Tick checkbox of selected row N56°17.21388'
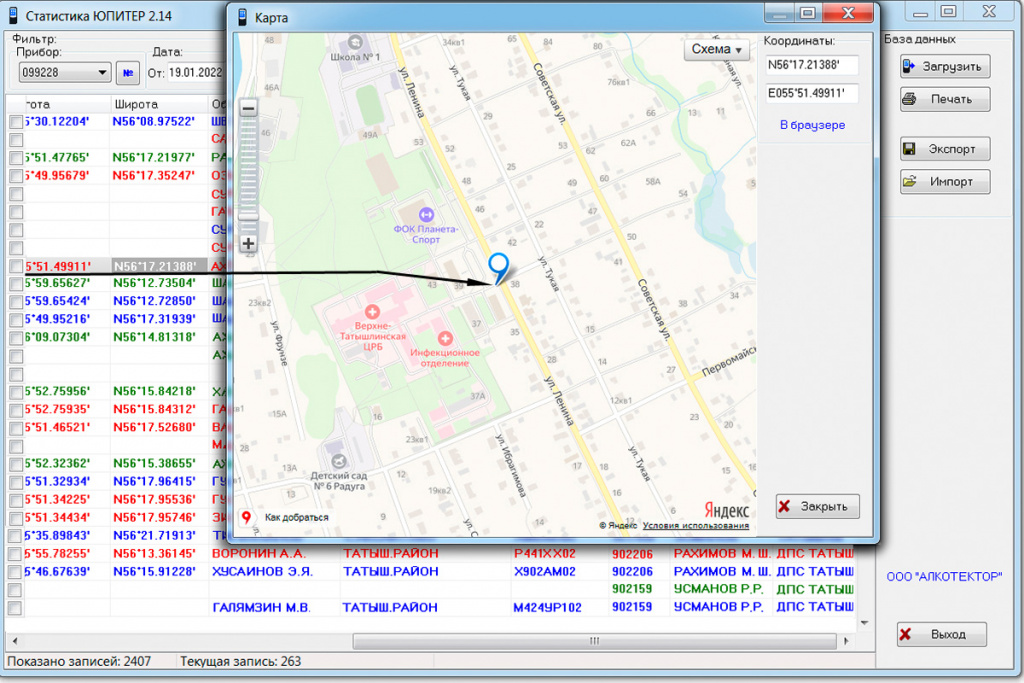The image size is (1024, 683). point(16,266)
